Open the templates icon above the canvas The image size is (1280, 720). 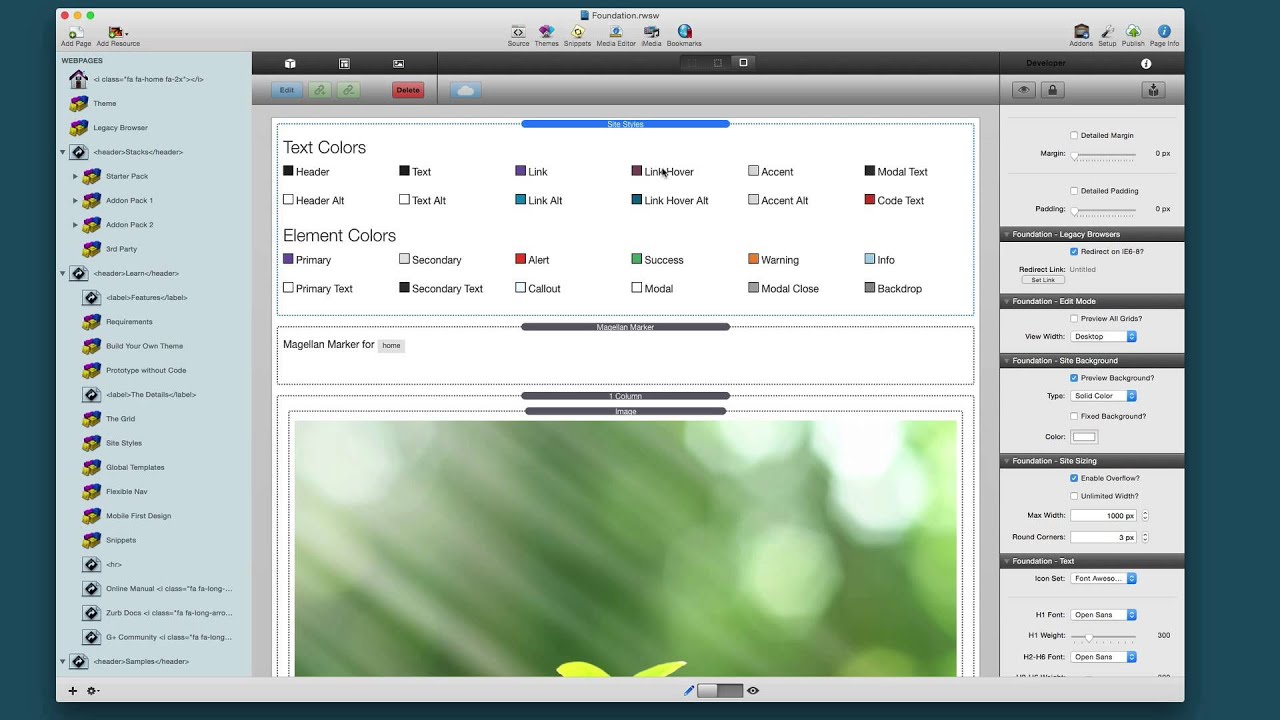point(344,63)
